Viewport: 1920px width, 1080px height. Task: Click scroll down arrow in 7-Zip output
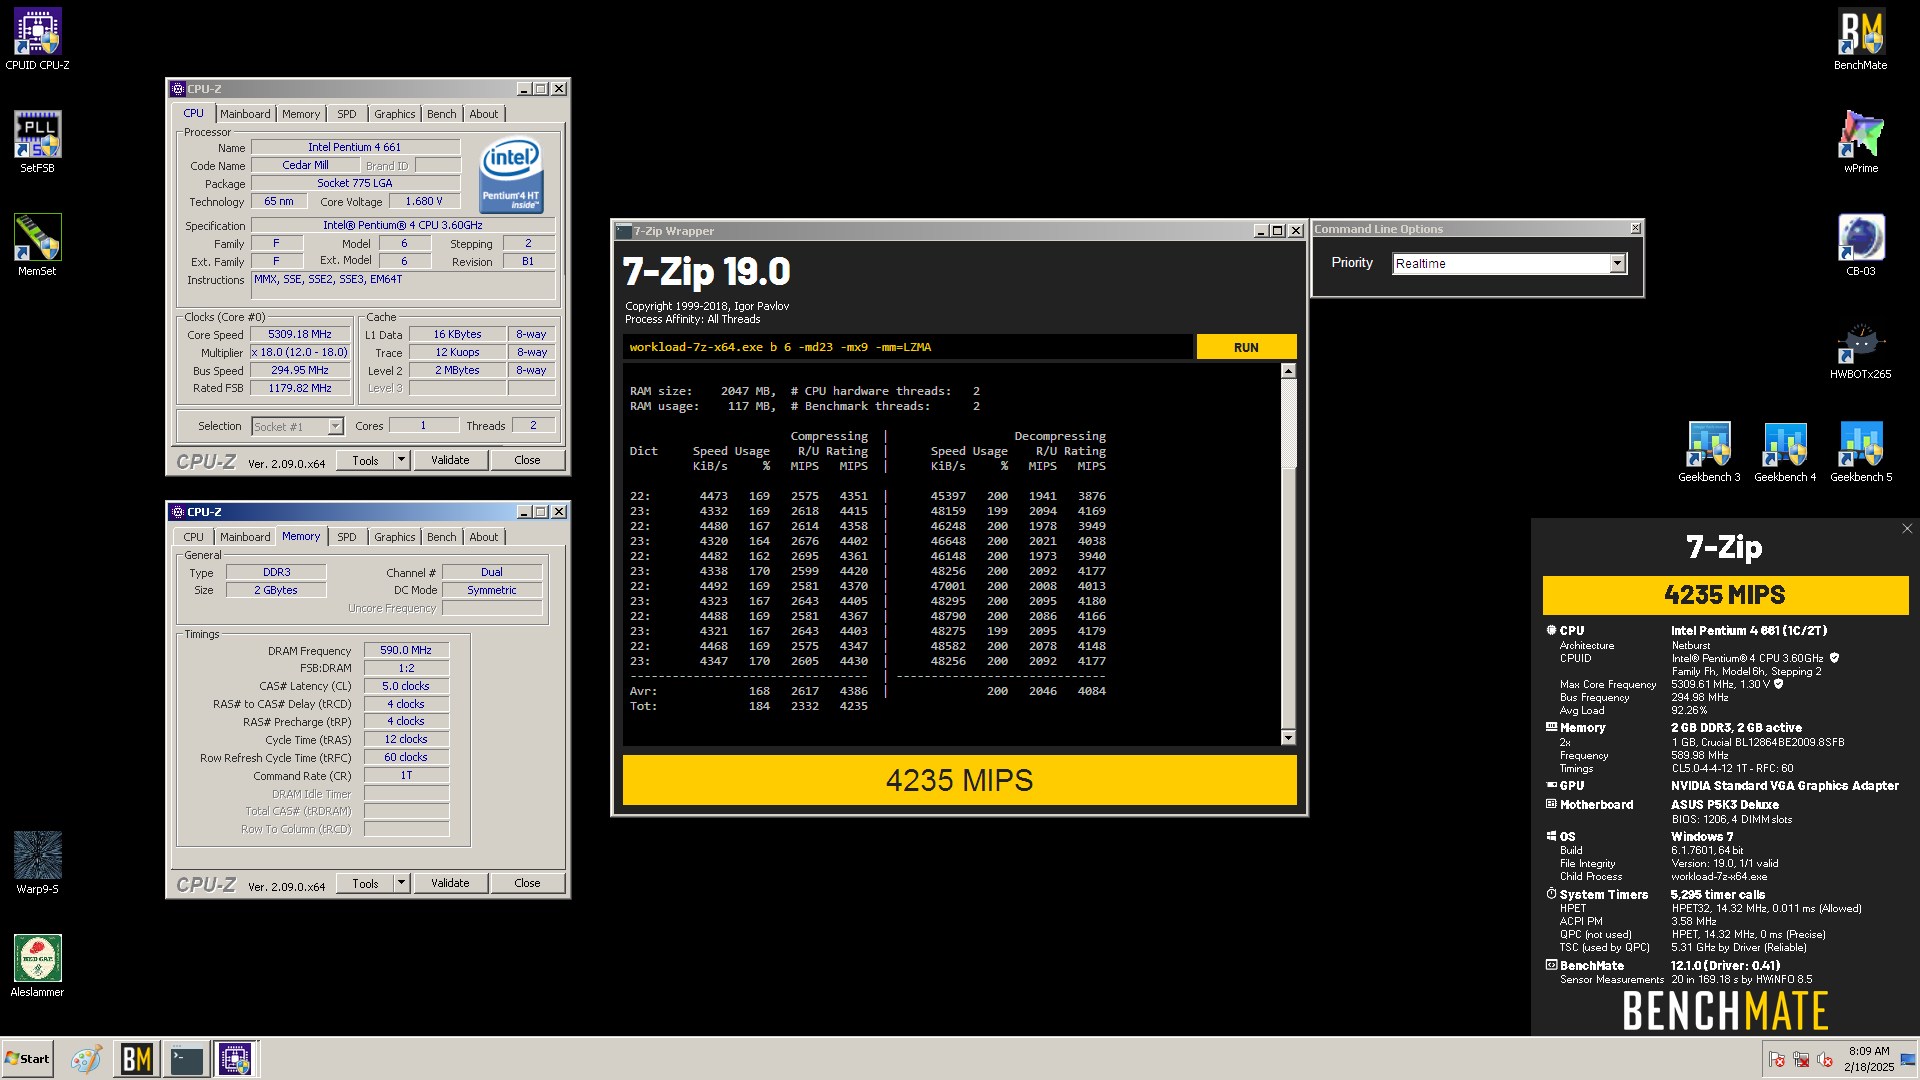coord(1288,738)
